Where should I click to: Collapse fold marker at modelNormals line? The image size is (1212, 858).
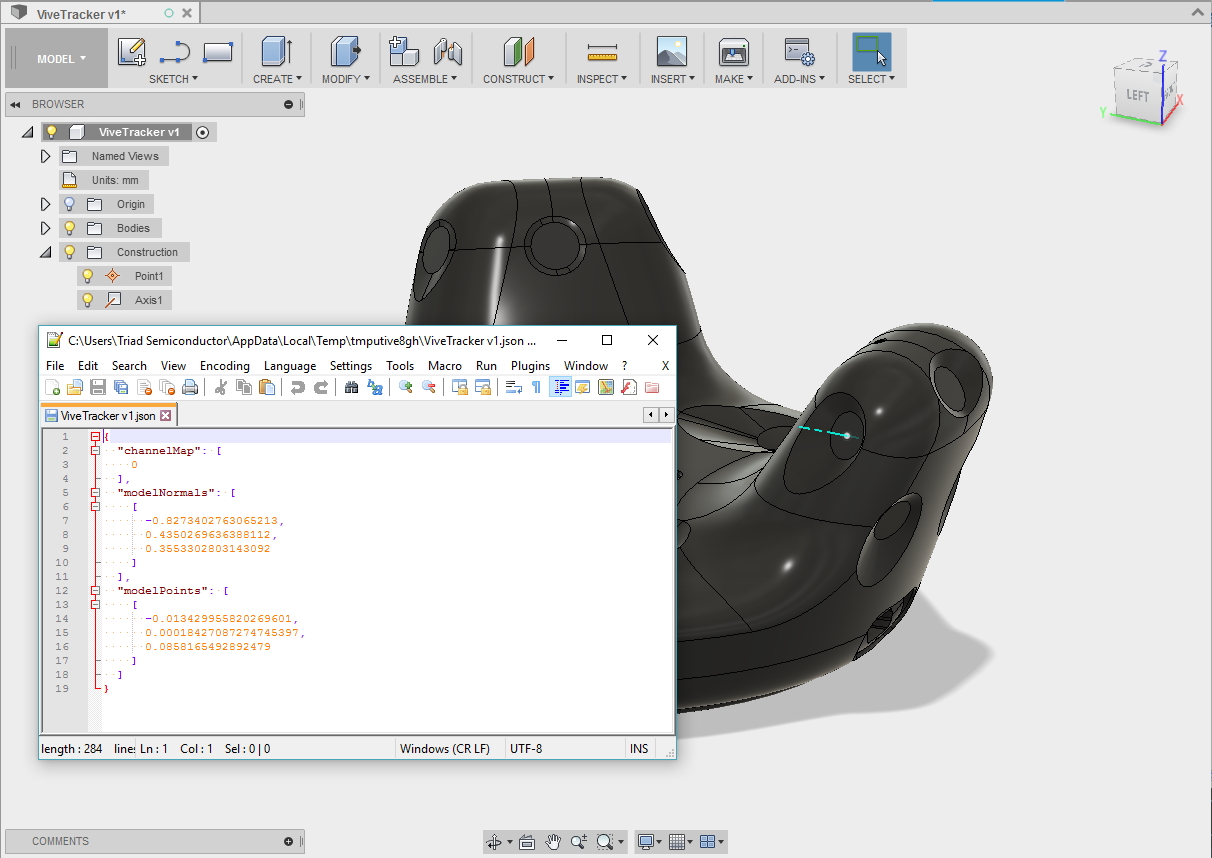(95, 493)
